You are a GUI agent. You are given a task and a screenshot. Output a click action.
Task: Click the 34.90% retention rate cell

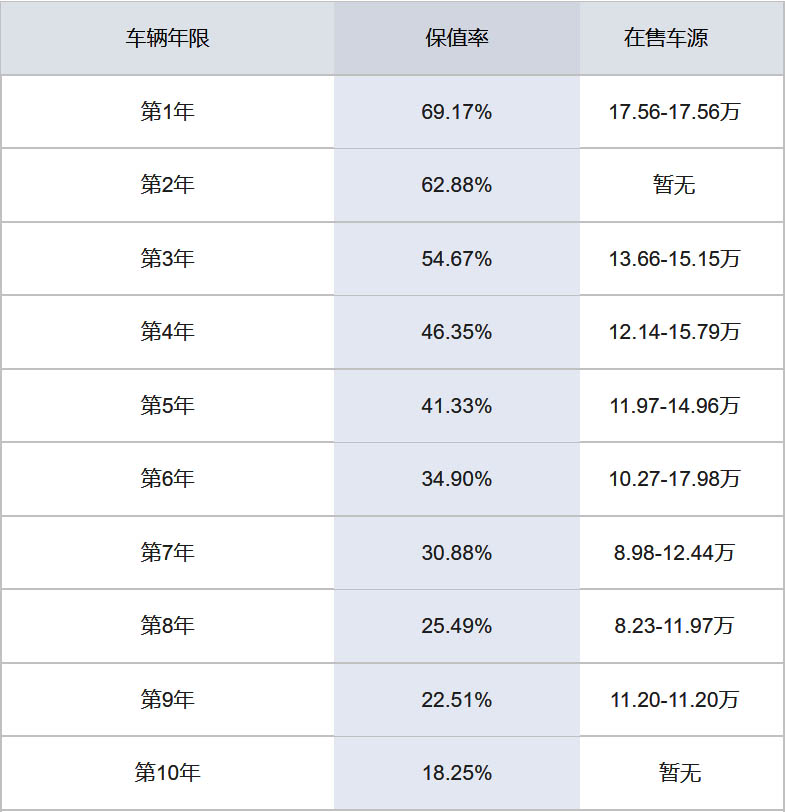[x=456, y=479]
